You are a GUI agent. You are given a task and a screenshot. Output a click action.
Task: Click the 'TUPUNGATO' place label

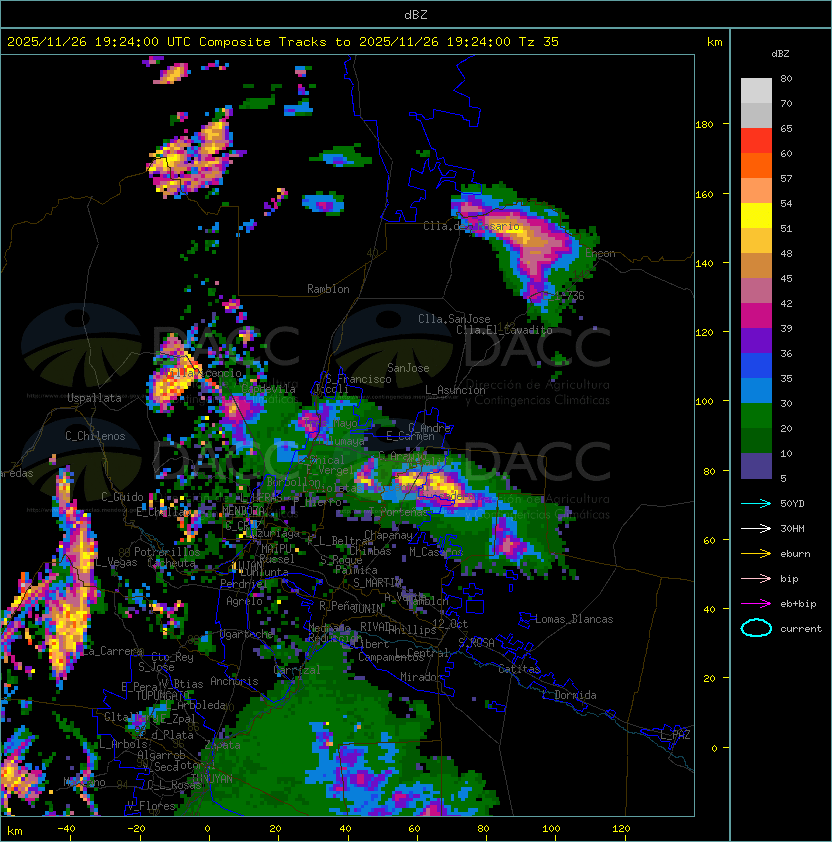(163, 696)
